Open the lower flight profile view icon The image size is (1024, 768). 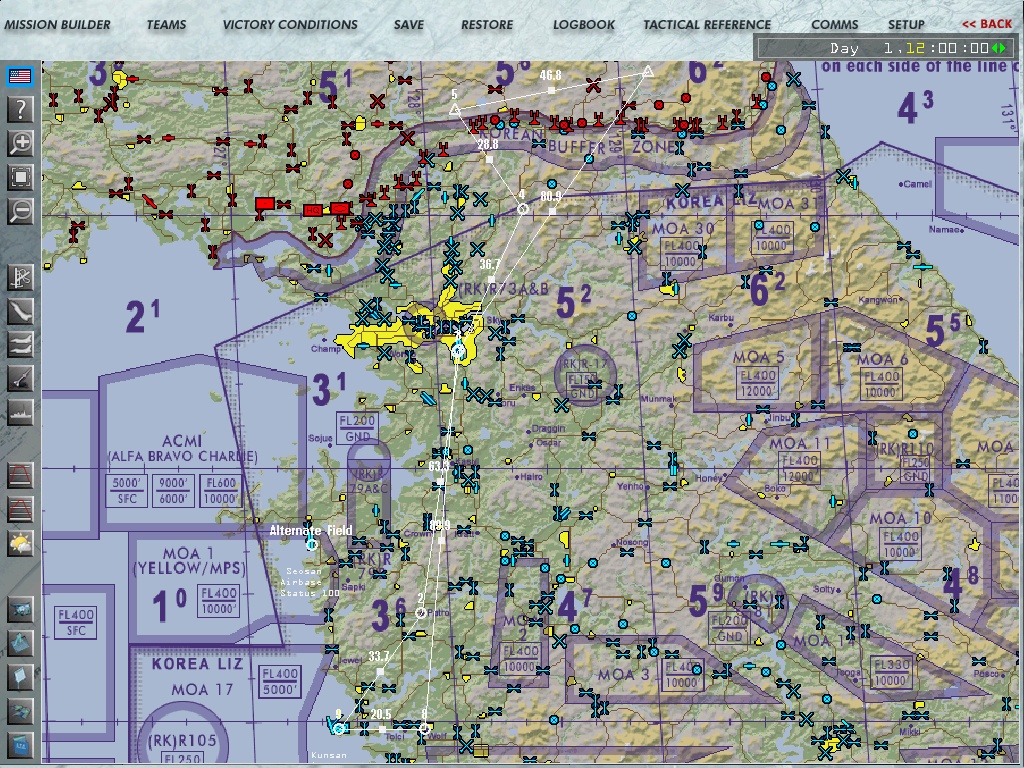(x=20, y=509)
